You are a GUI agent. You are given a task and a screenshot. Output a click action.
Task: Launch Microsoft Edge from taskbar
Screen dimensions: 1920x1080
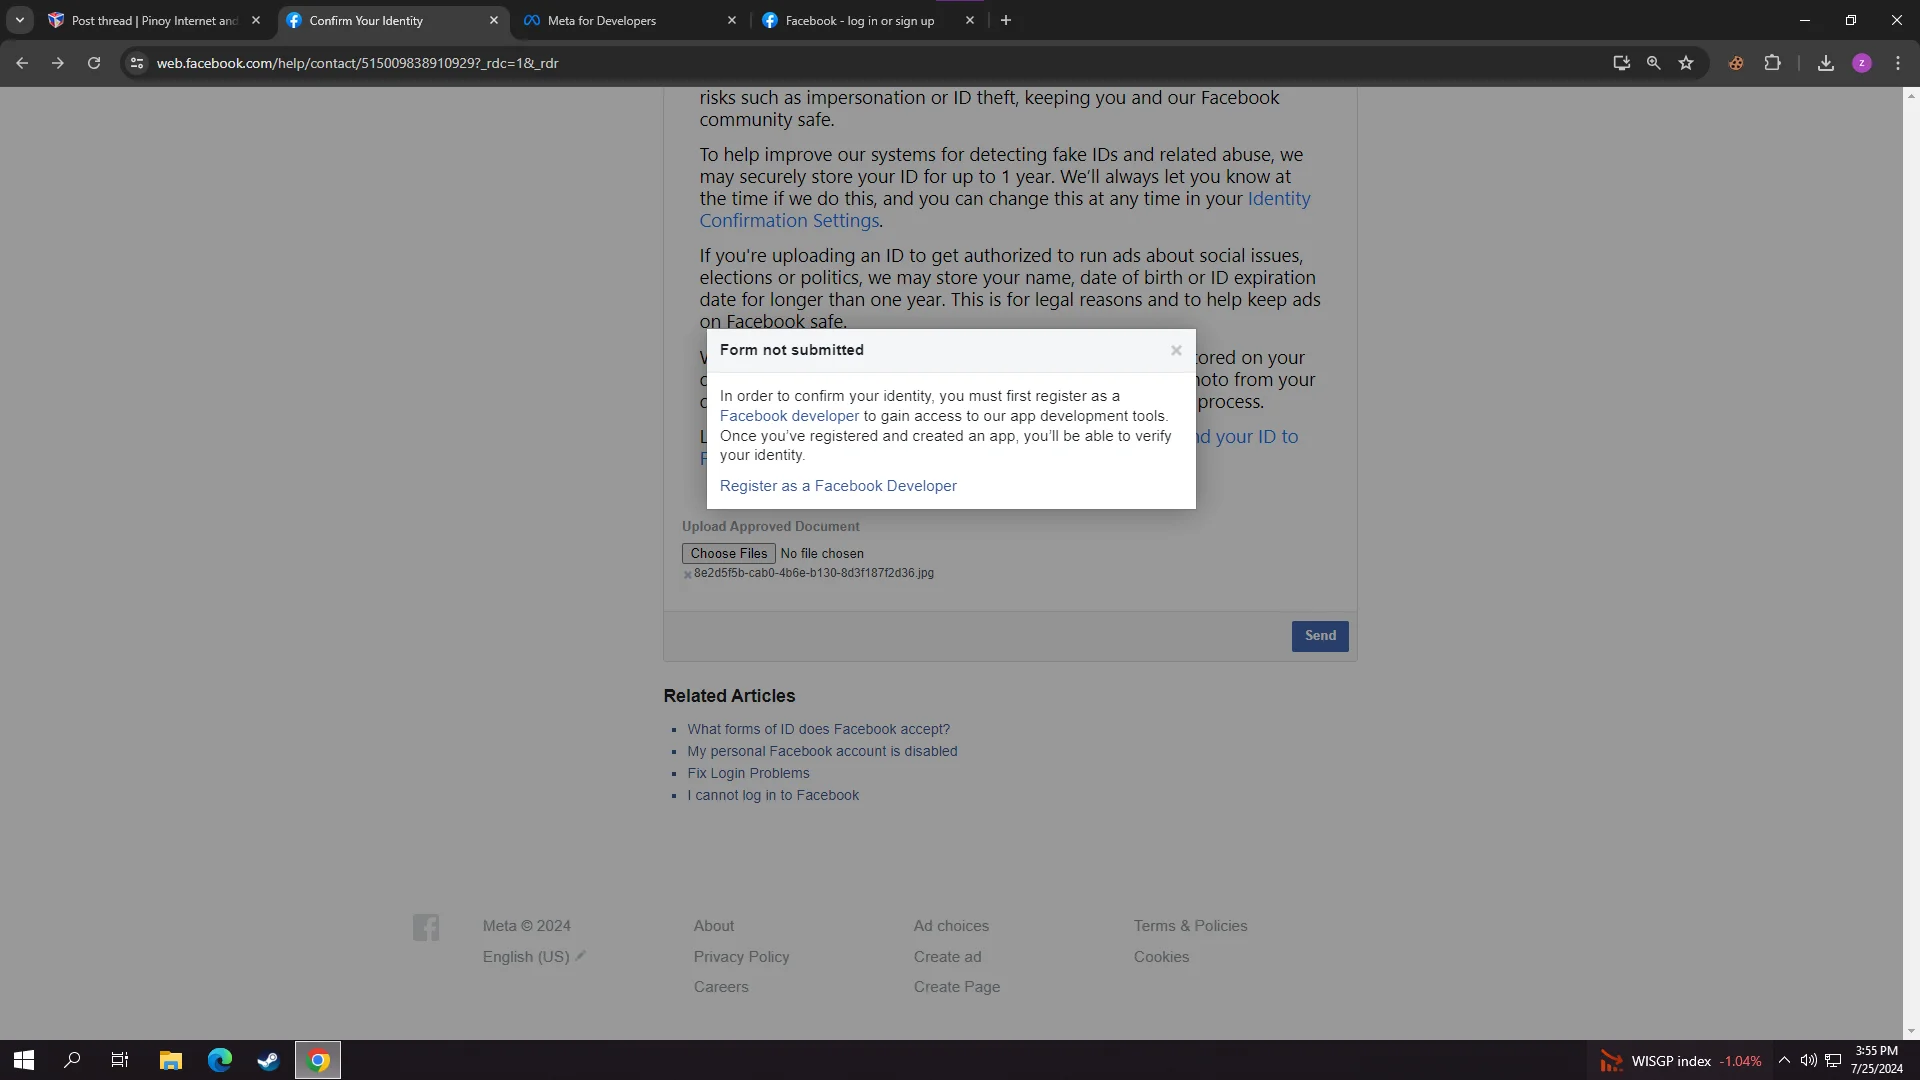point(220,1060)
